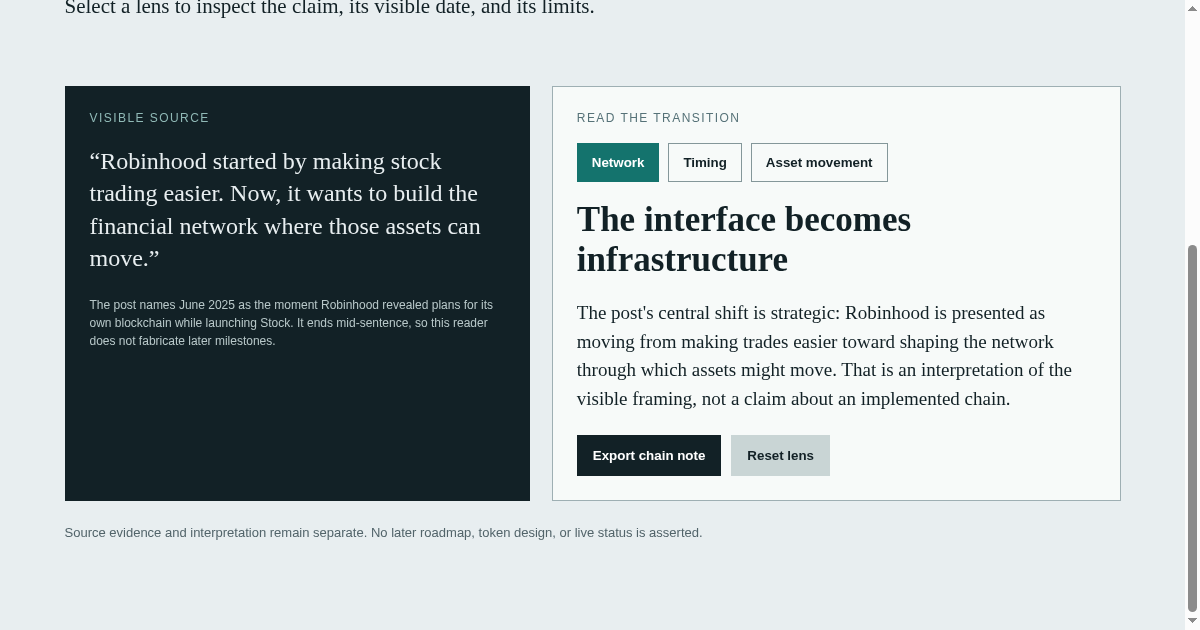The width and height of the screenshot is (1200, 630).
Task: Click the 'Select a lens to inspect' instruction
Action: tap(329, 8)
